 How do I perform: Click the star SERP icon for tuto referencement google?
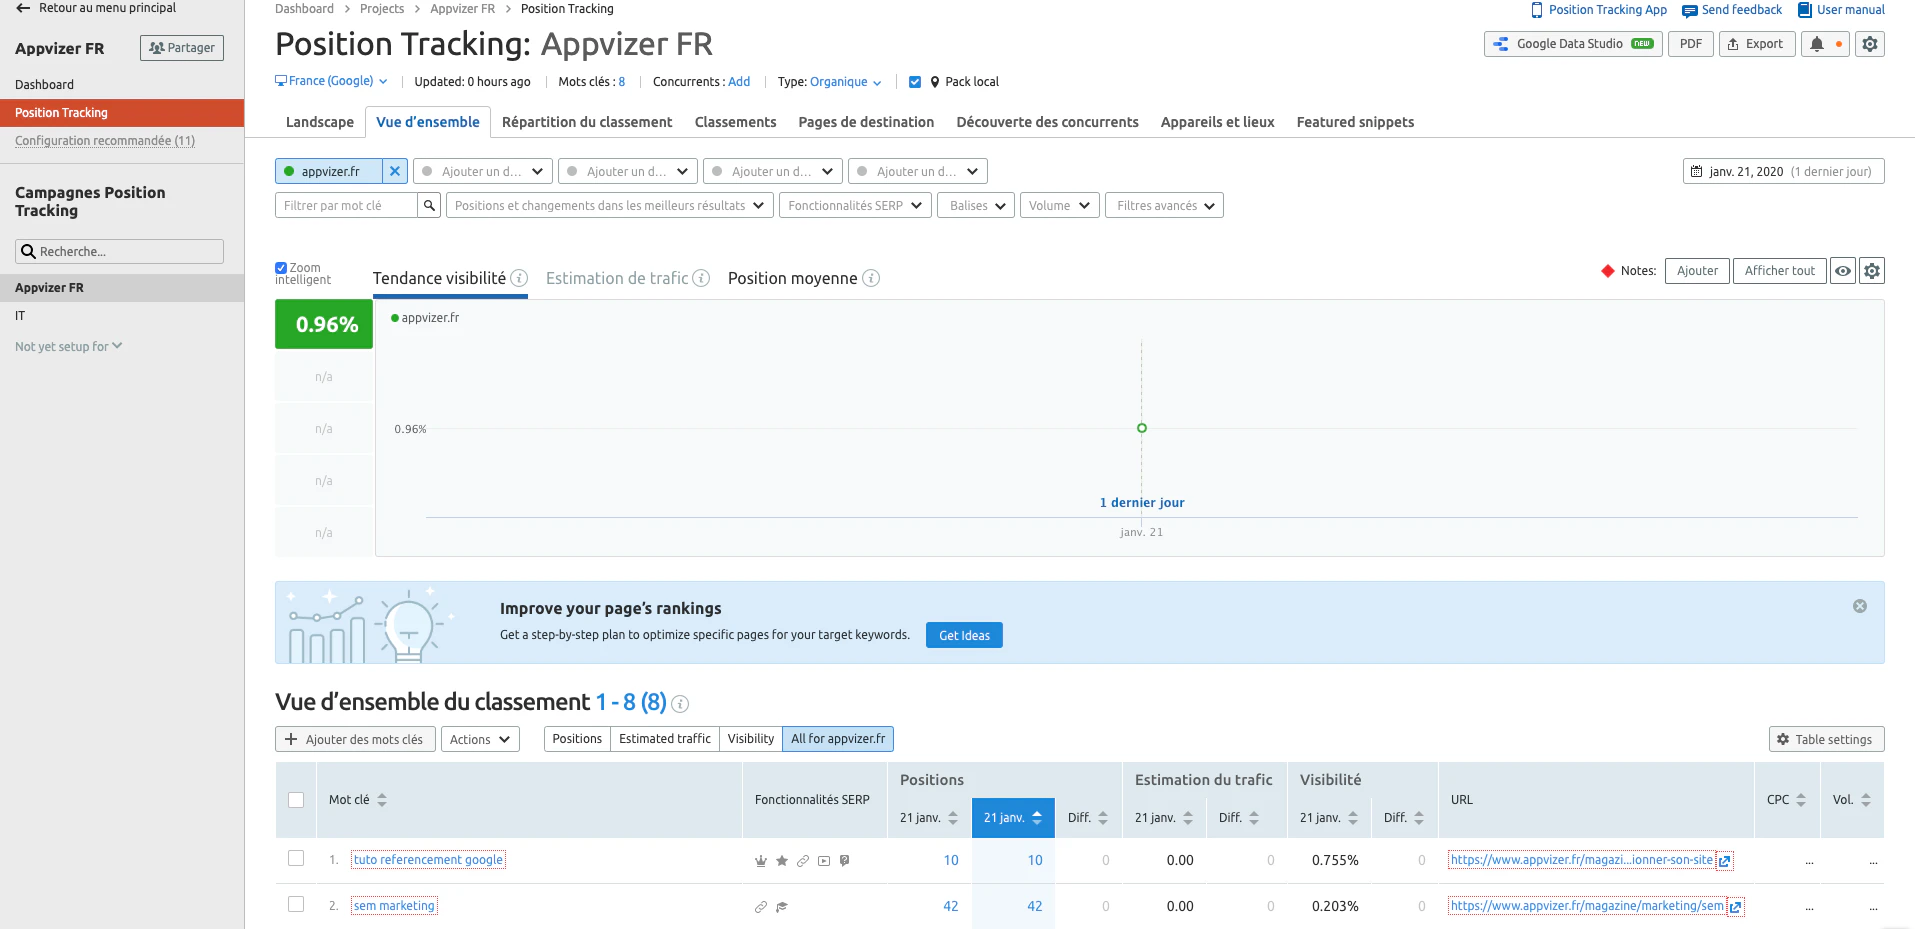point(782,861)
